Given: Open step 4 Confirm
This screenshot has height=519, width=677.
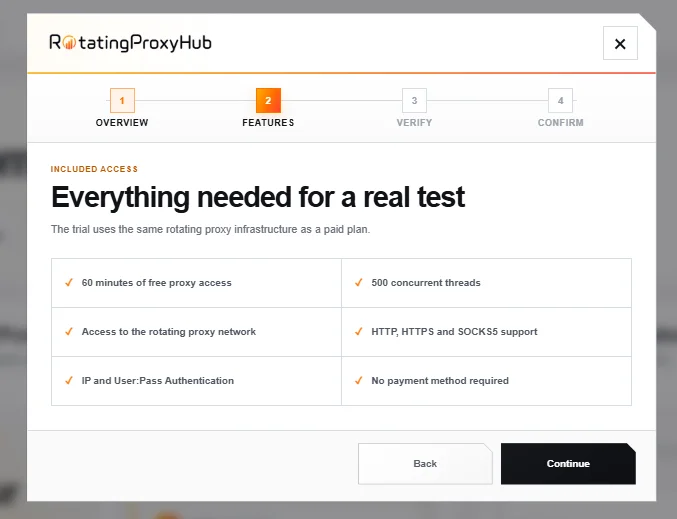Looking at the screenshot, I should (560, 101).
